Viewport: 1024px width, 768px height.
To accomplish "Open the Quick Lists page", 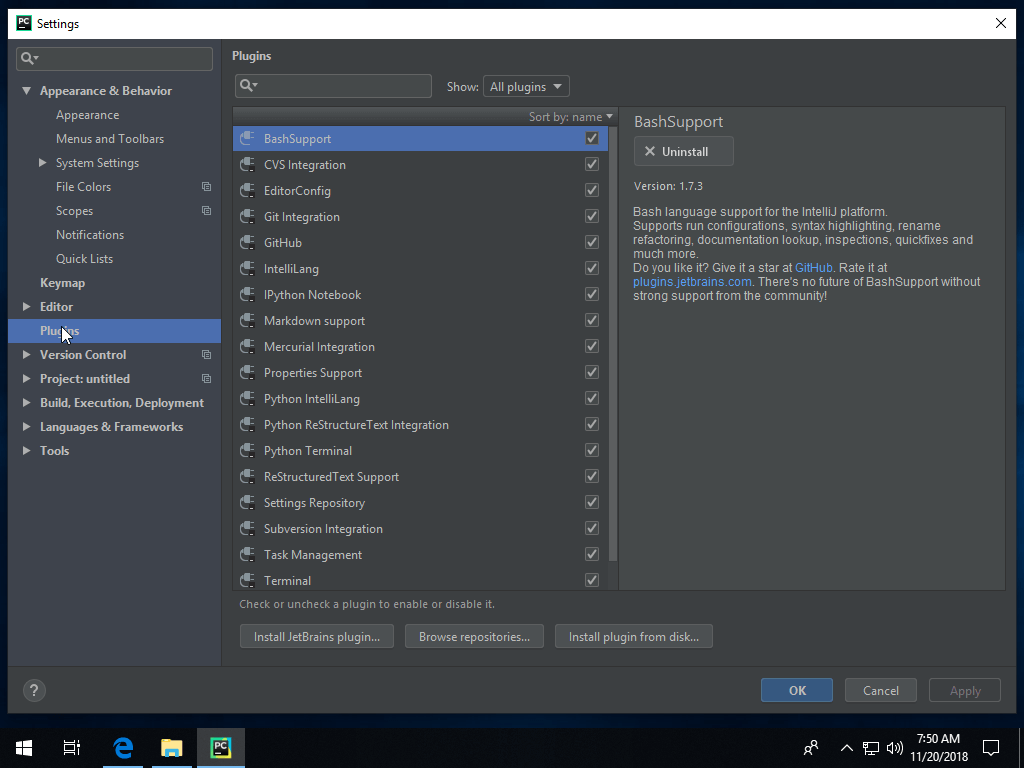I will point(84,259).
